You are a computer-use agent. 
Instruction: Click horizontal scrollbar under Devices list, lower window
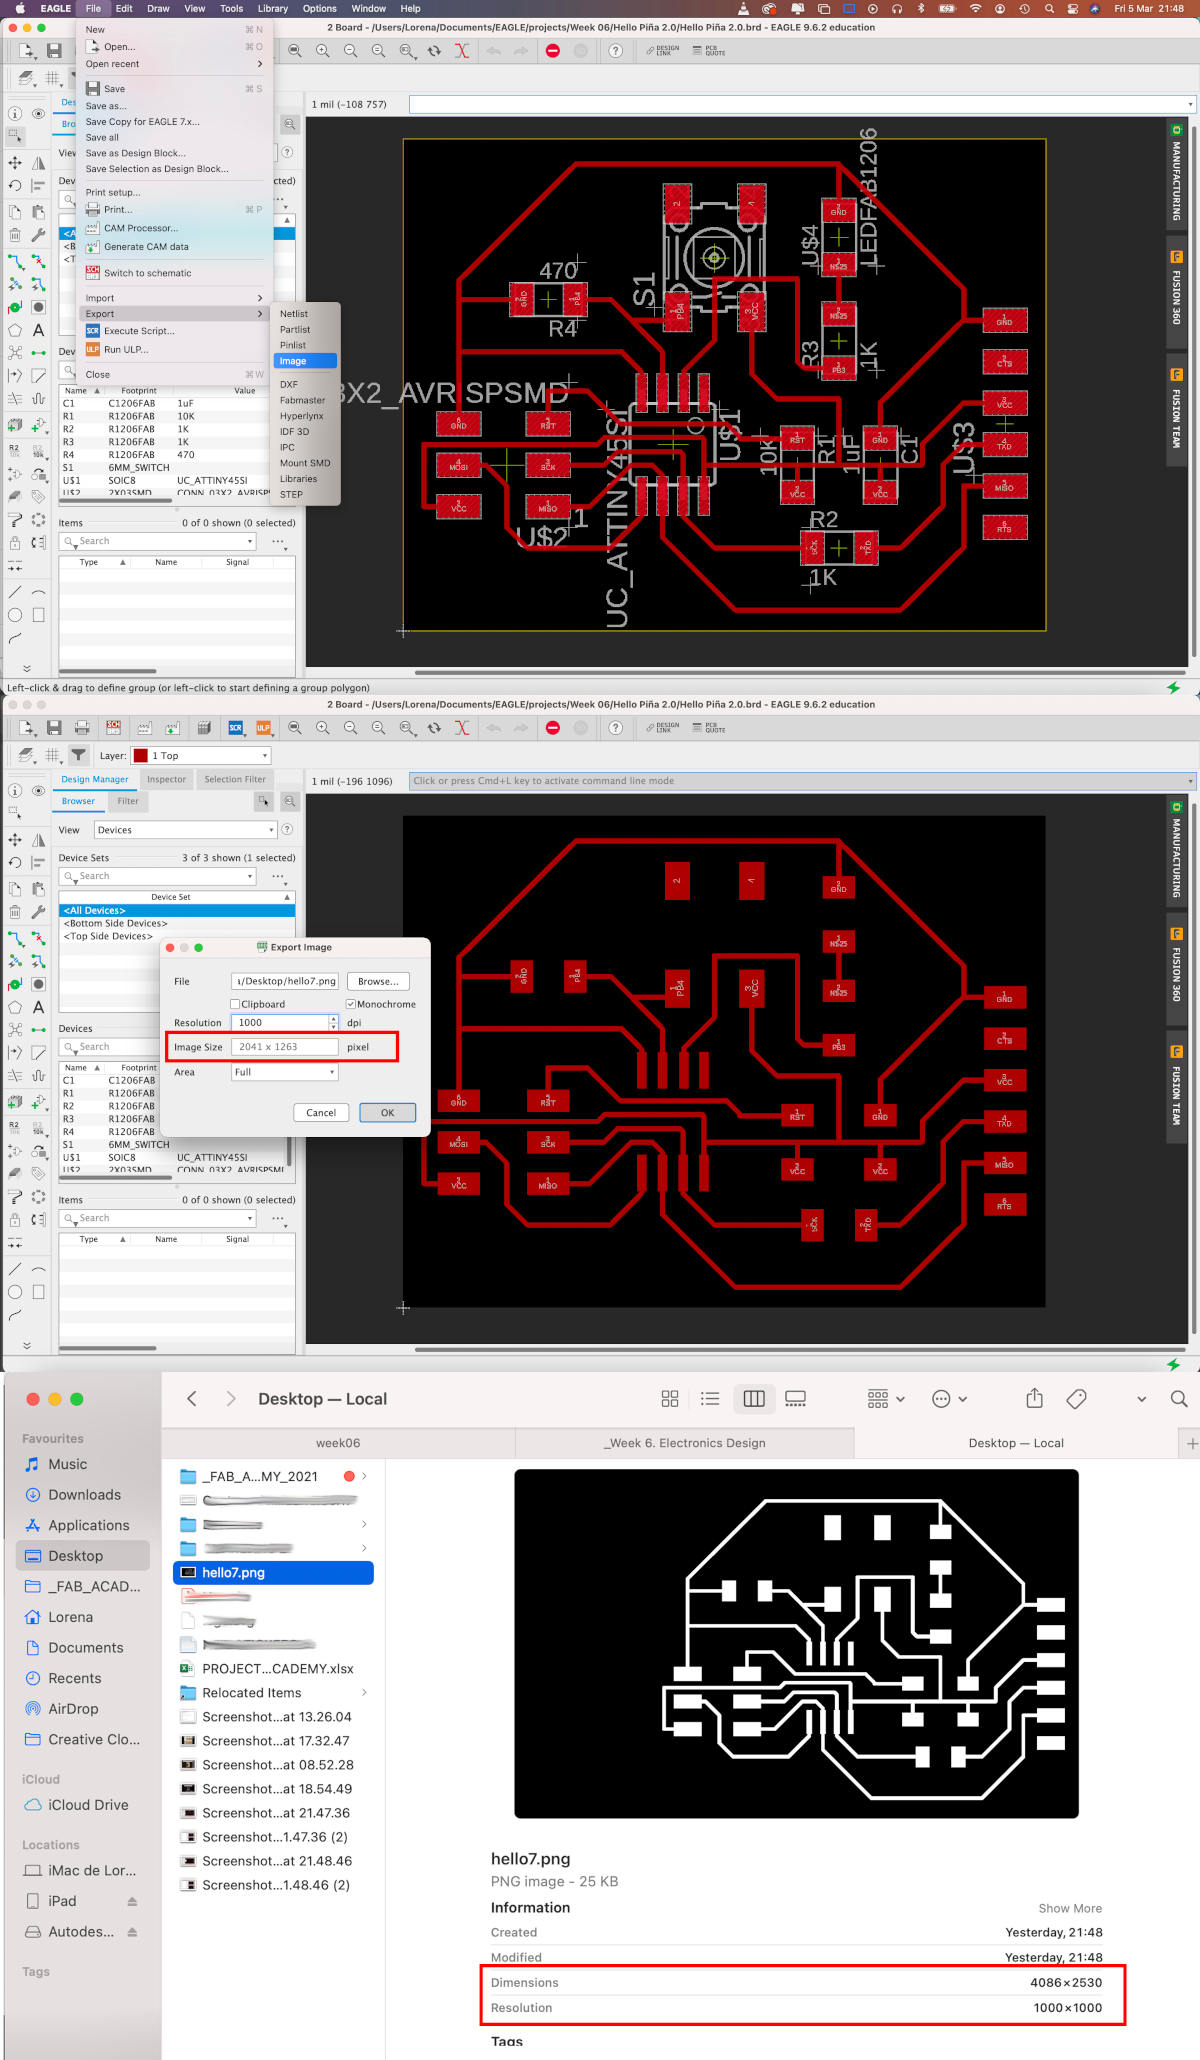(116, 1177)
